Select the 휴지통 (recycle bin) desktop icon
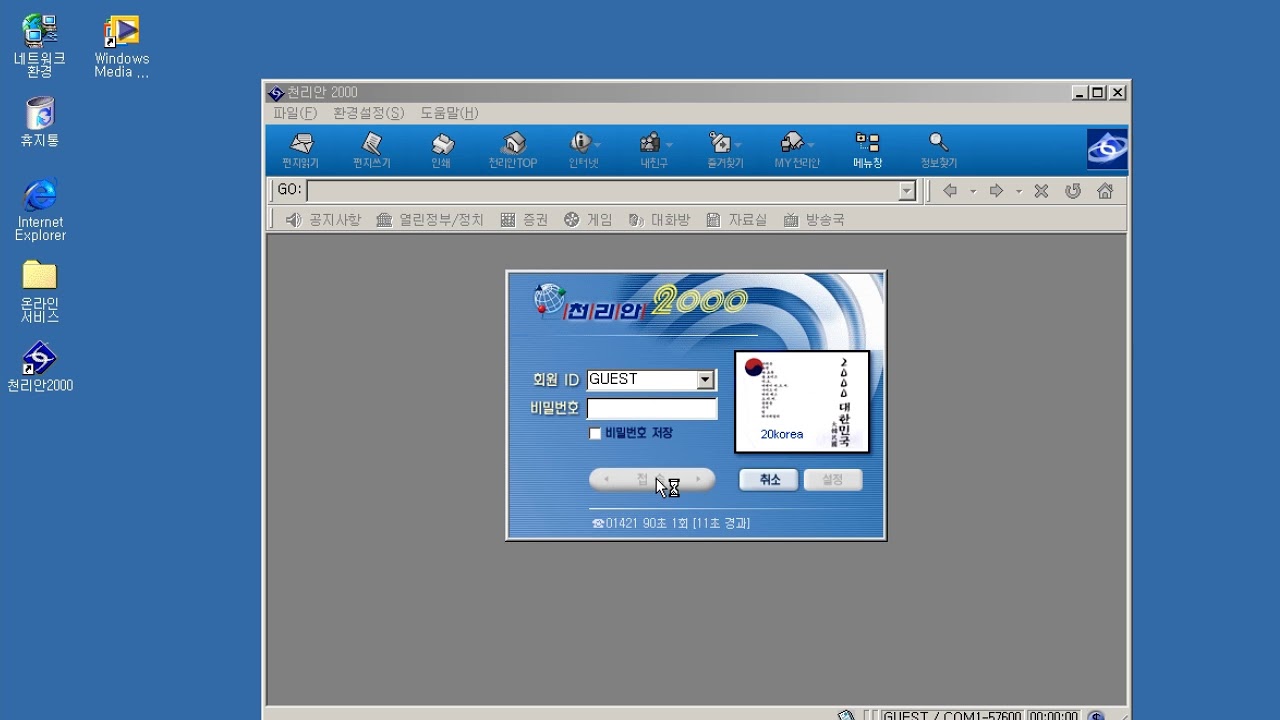The height and width of the screenshot is (720, 1280). point(40,122)
